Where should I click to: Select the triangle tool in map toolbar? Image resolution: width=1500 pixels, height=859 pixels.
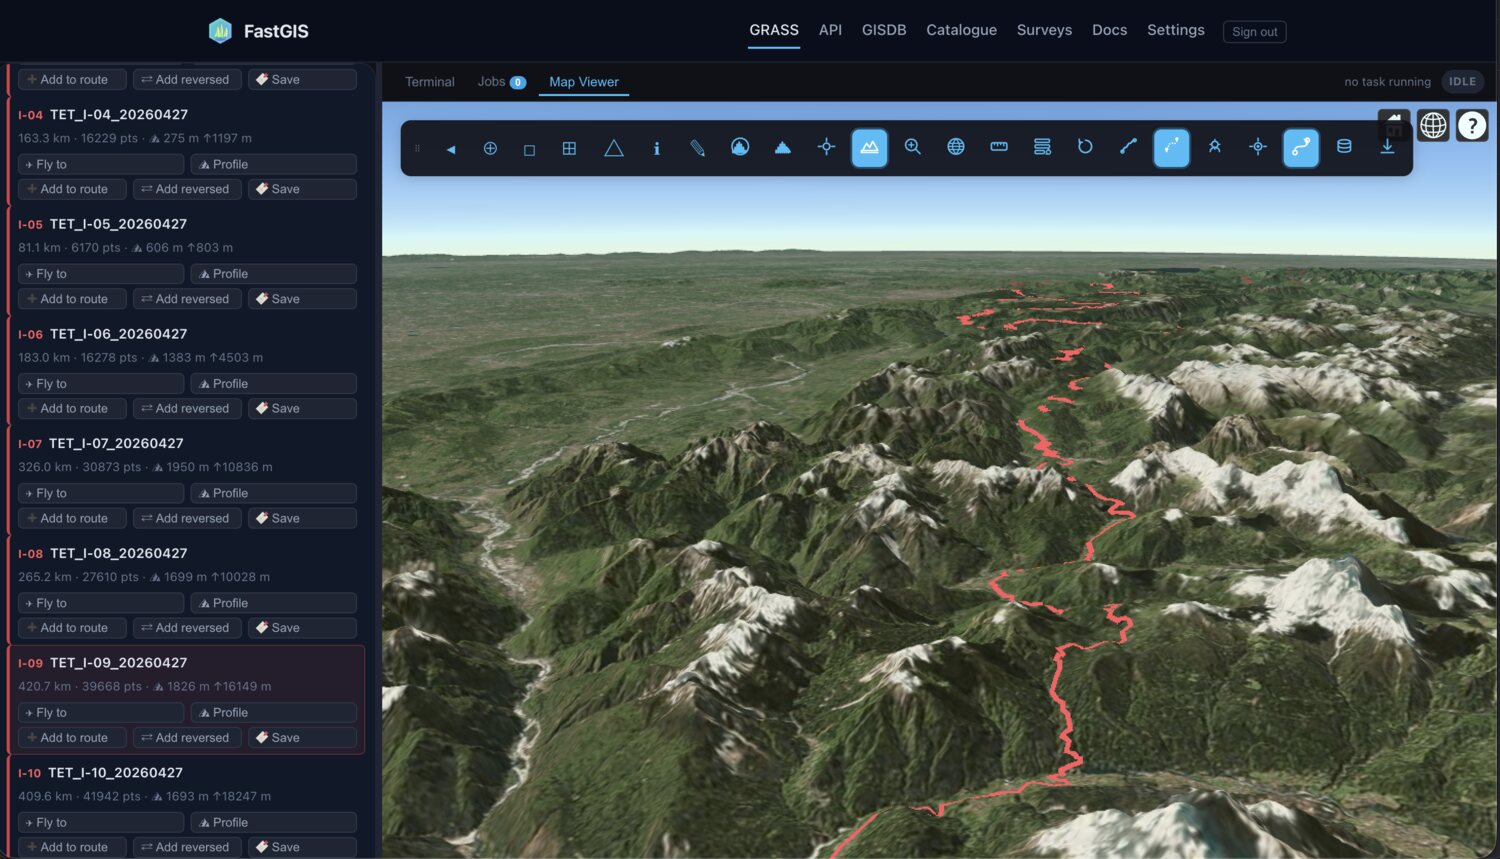tap(614, 148)
